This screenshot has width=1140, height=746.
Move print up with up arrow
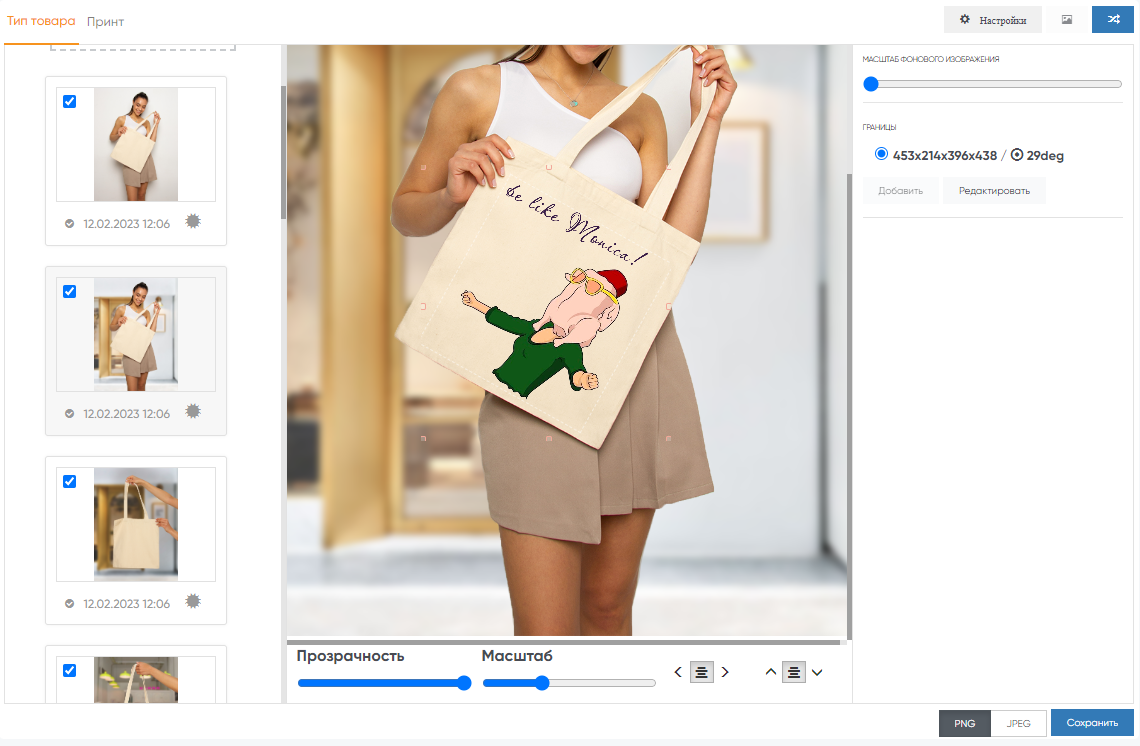(771, 673)
